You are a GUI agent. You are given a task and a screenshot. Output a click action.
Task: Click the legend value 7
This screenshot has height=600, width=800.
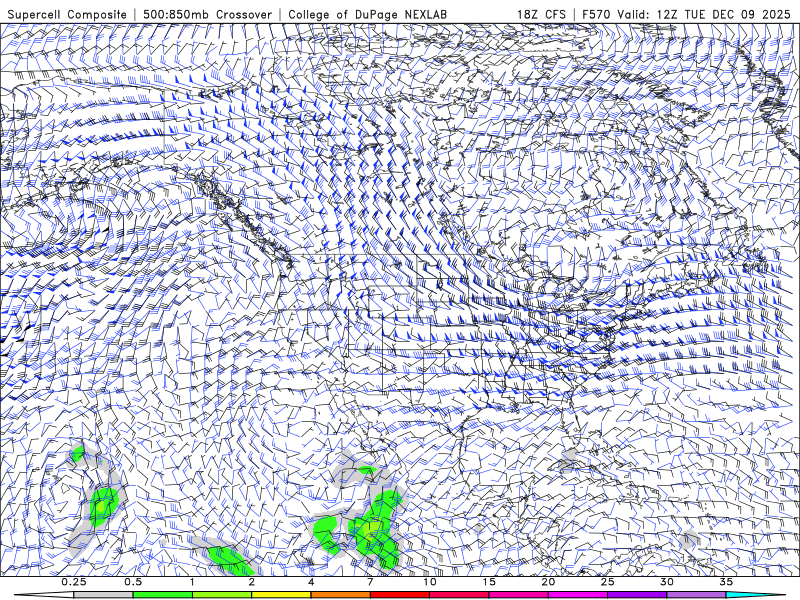[x=370, y=582]
